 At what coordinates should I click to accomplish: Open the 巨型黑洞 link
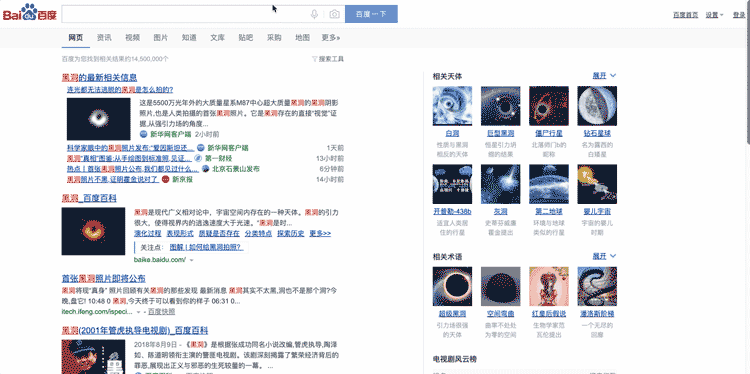pyautogui.click(x=500, y=133)
